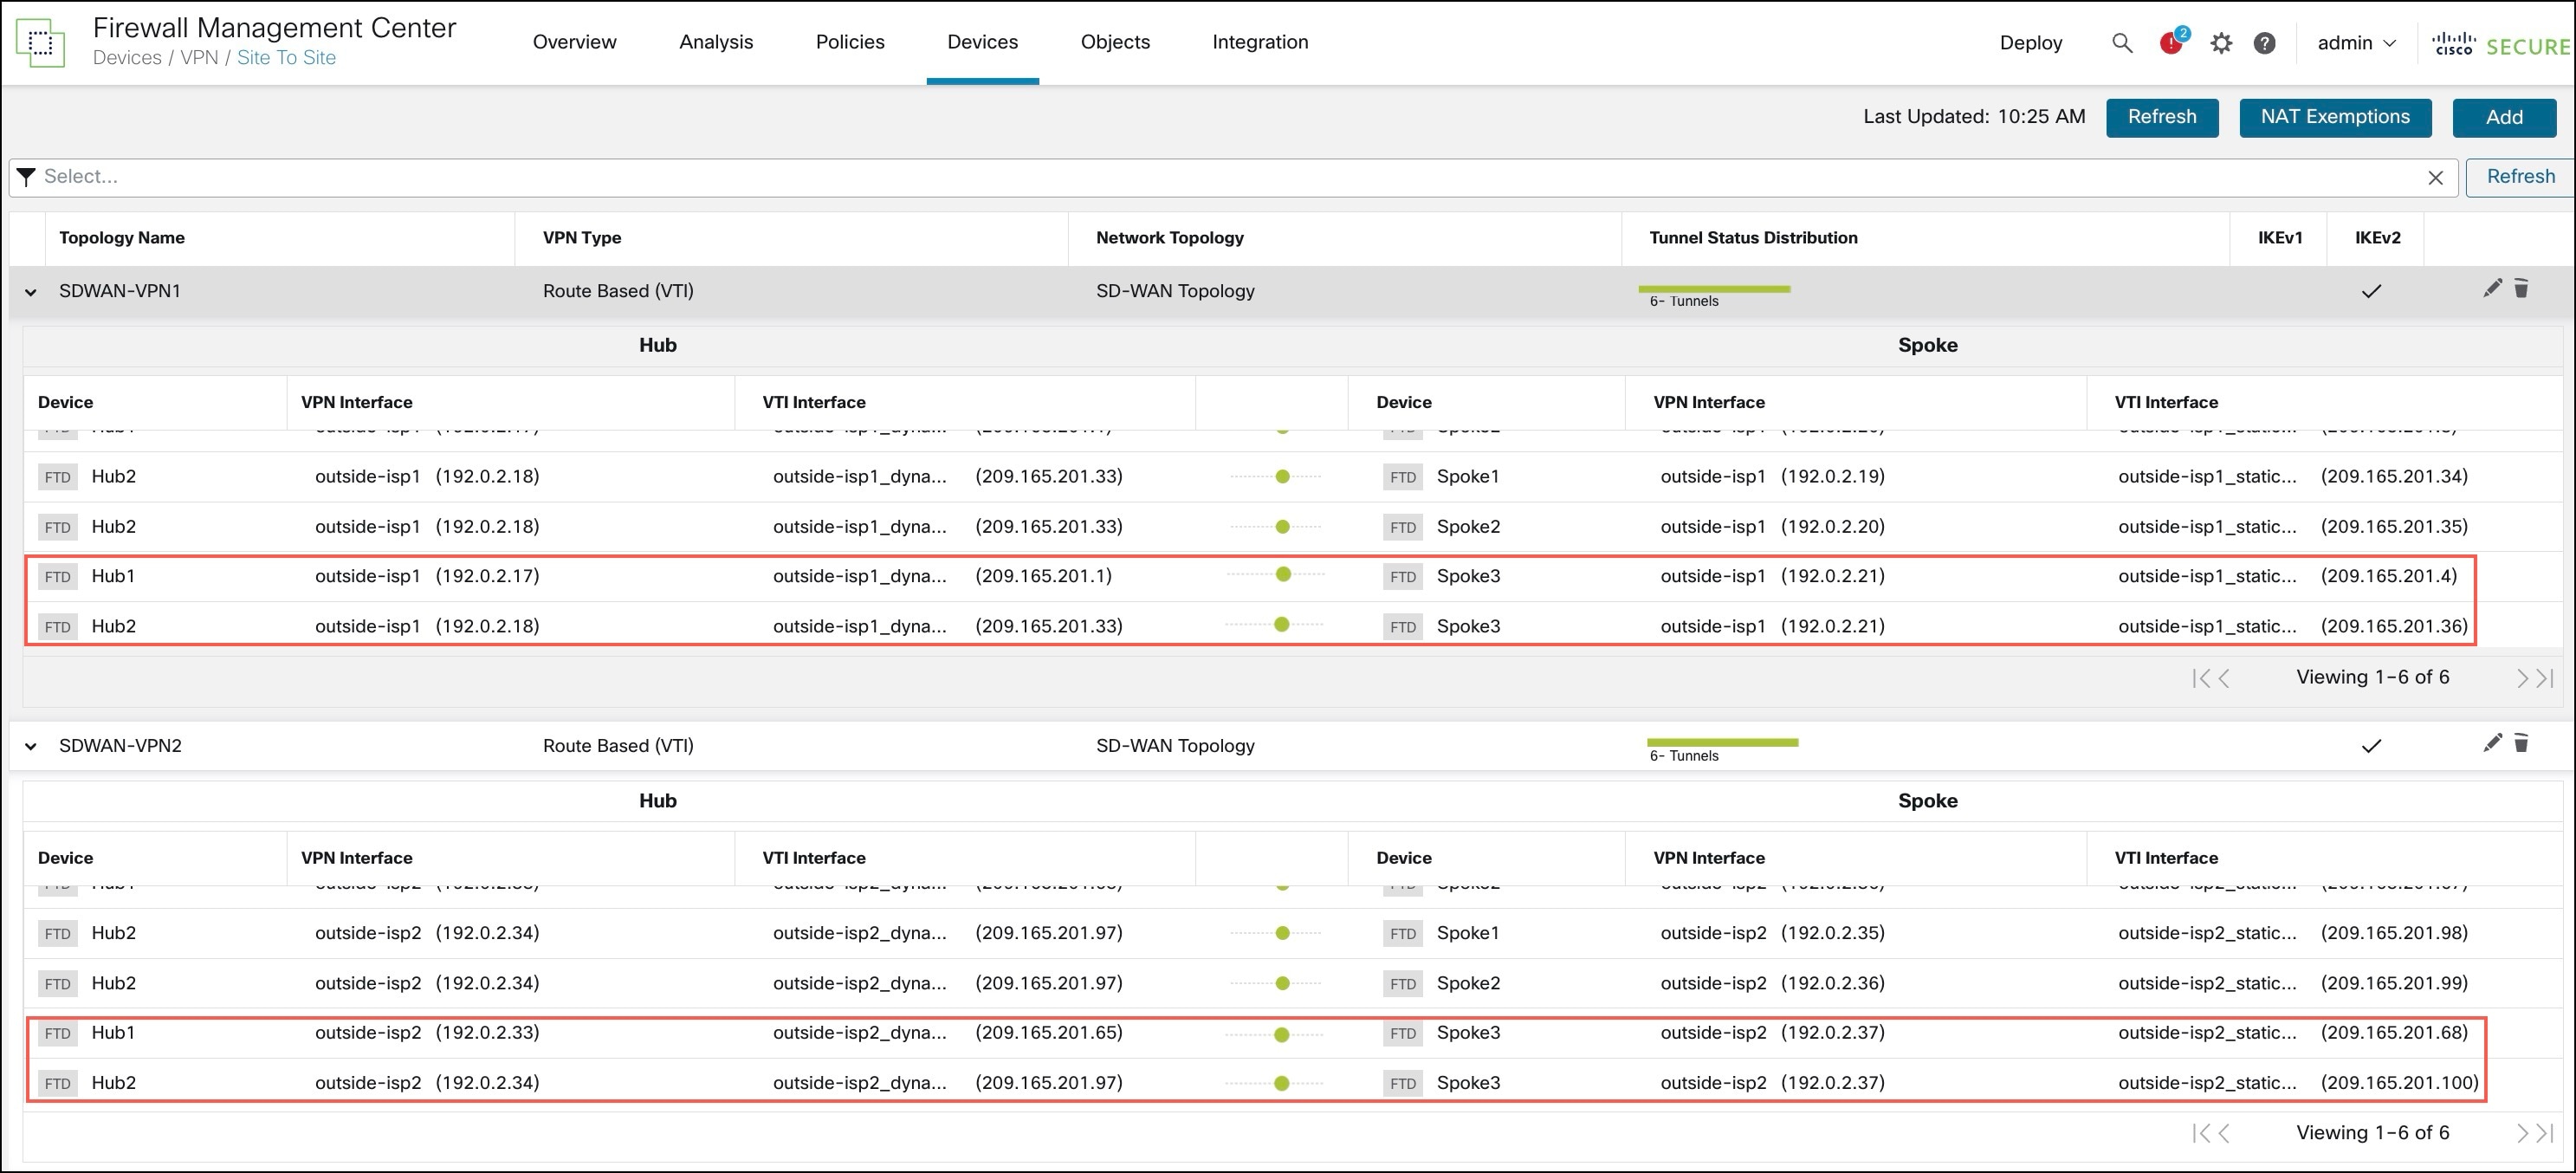2576x1173 pixels.
Task: Collapse the SDWAN-VPN2 topology row
Action: point(30,745)
